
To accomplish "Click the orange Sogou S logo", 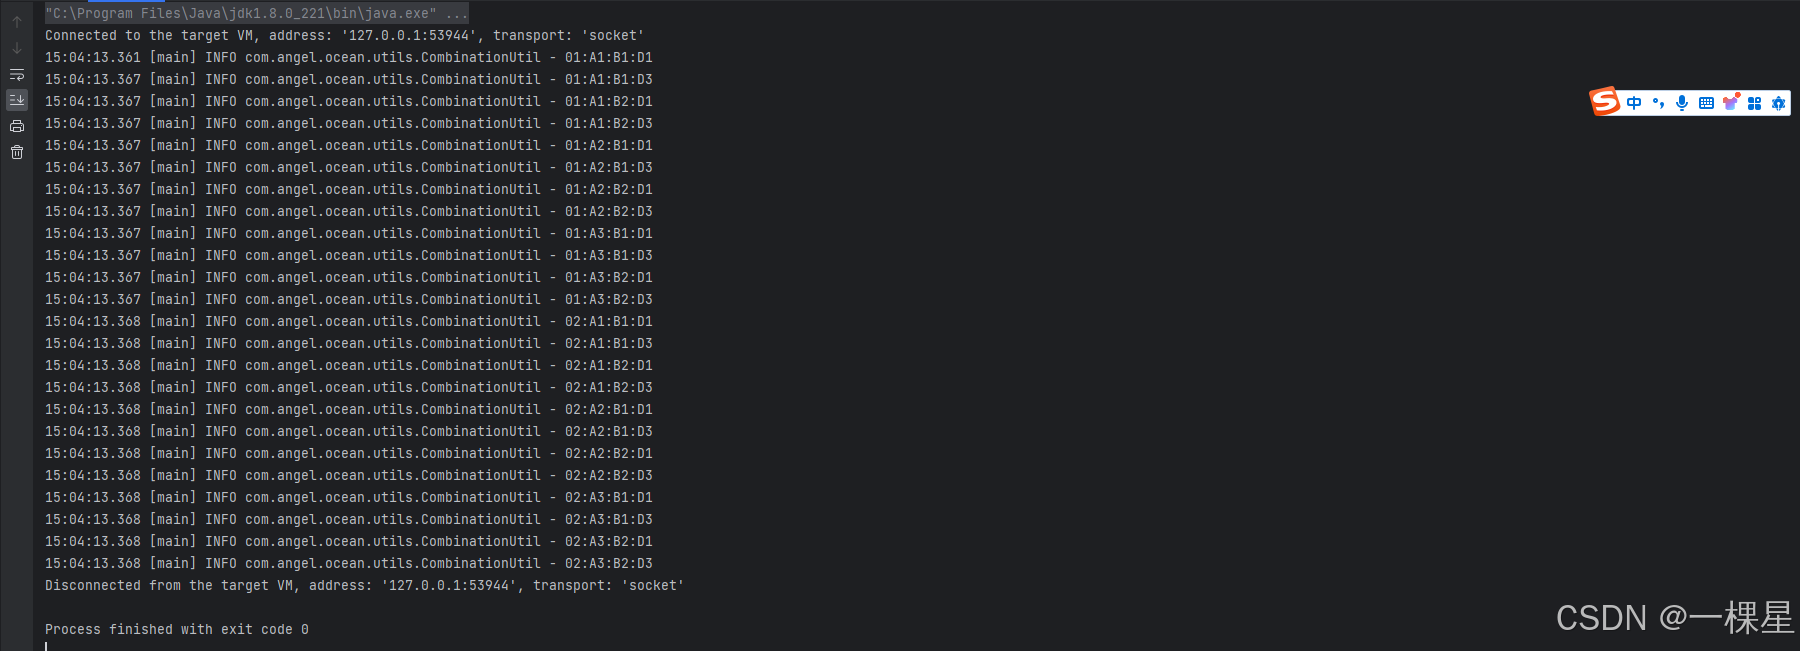I will tap(1605, 102).
